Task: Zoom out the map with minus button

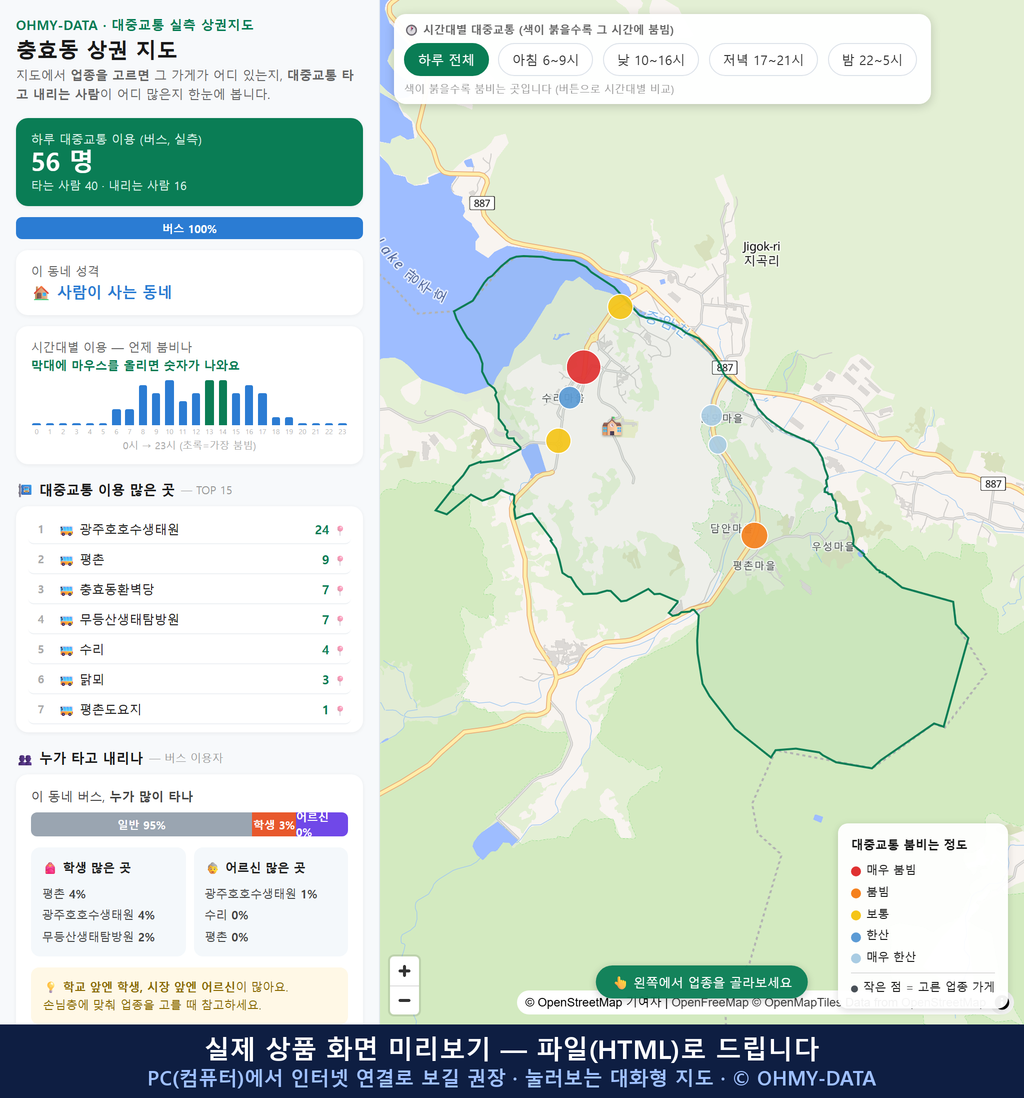Action: pos(404,1000)
